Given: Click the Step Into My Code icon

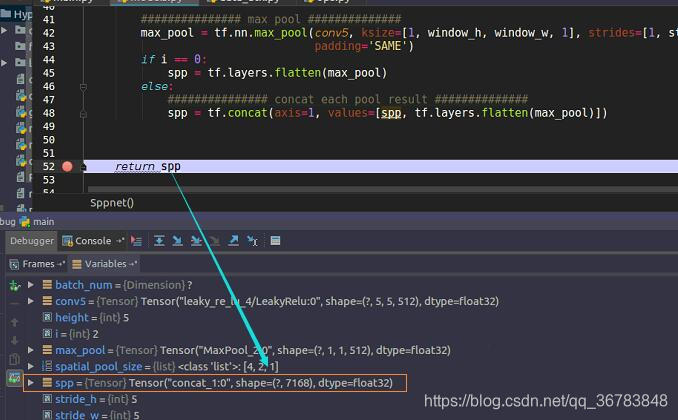Looking at the screenshot, I should pyautogui.click(x=196, y=240).
